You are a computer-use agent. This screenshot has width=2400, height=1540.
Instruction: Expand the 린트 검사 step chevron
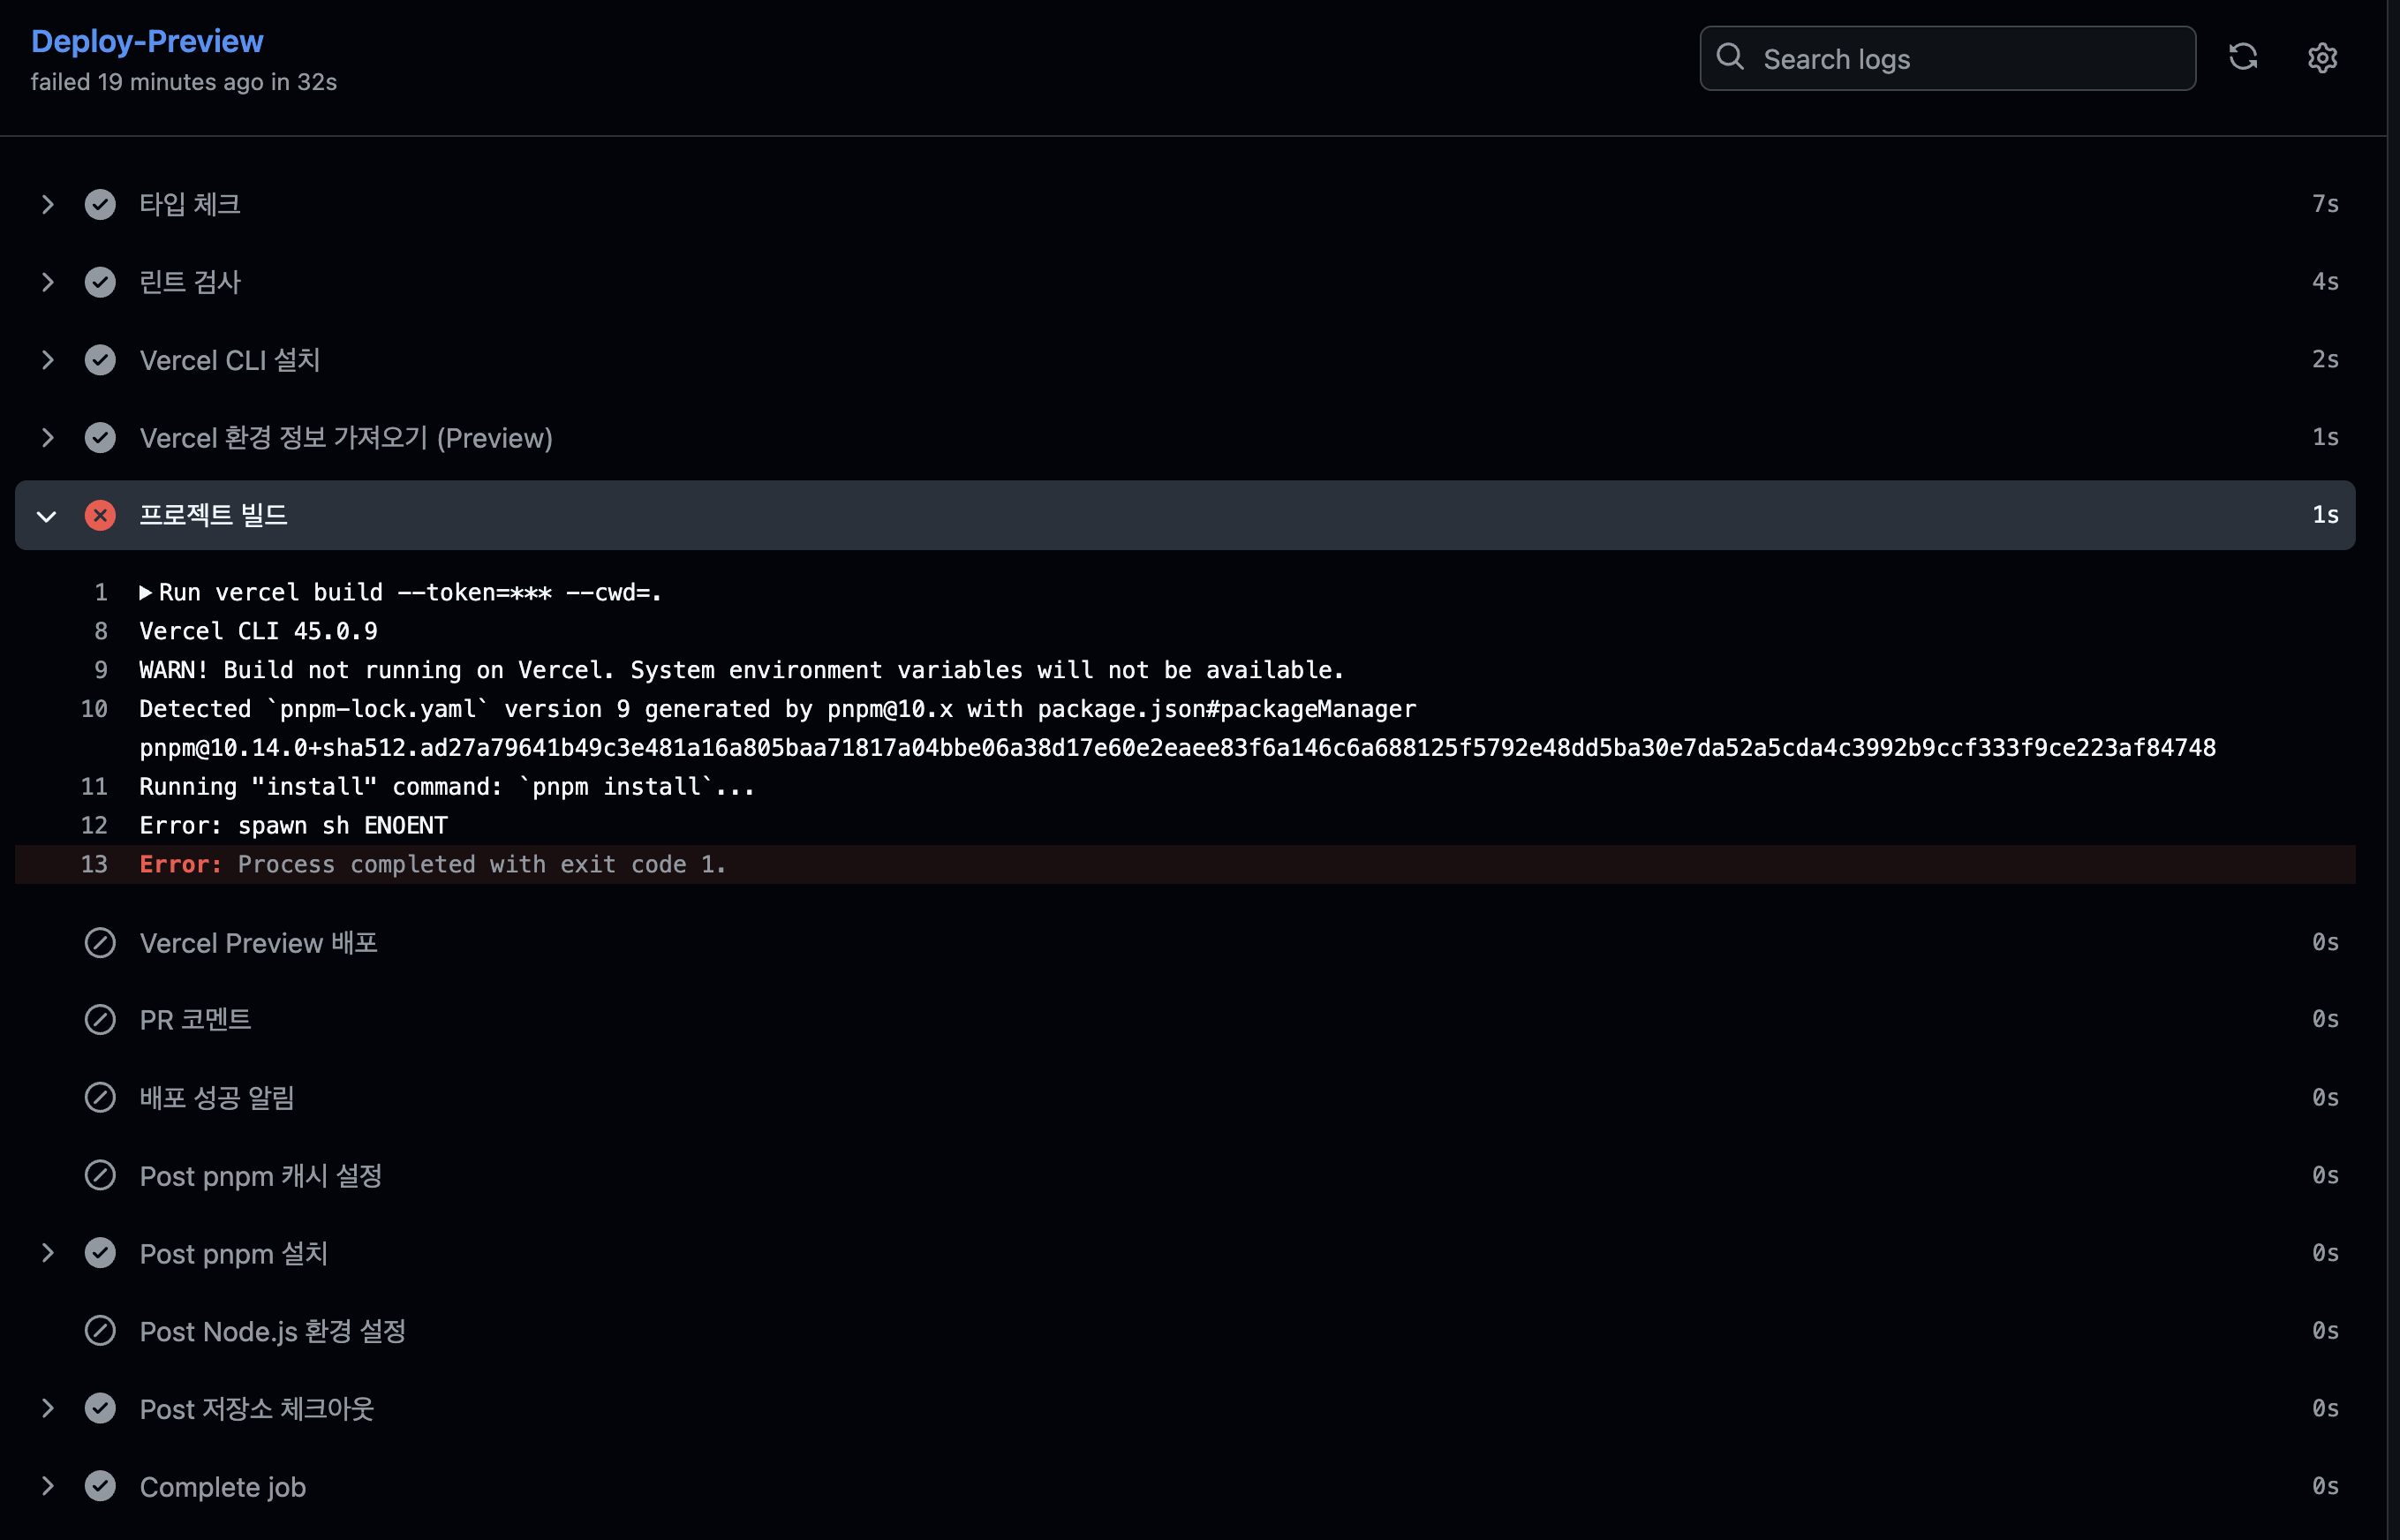pos(47,282)
